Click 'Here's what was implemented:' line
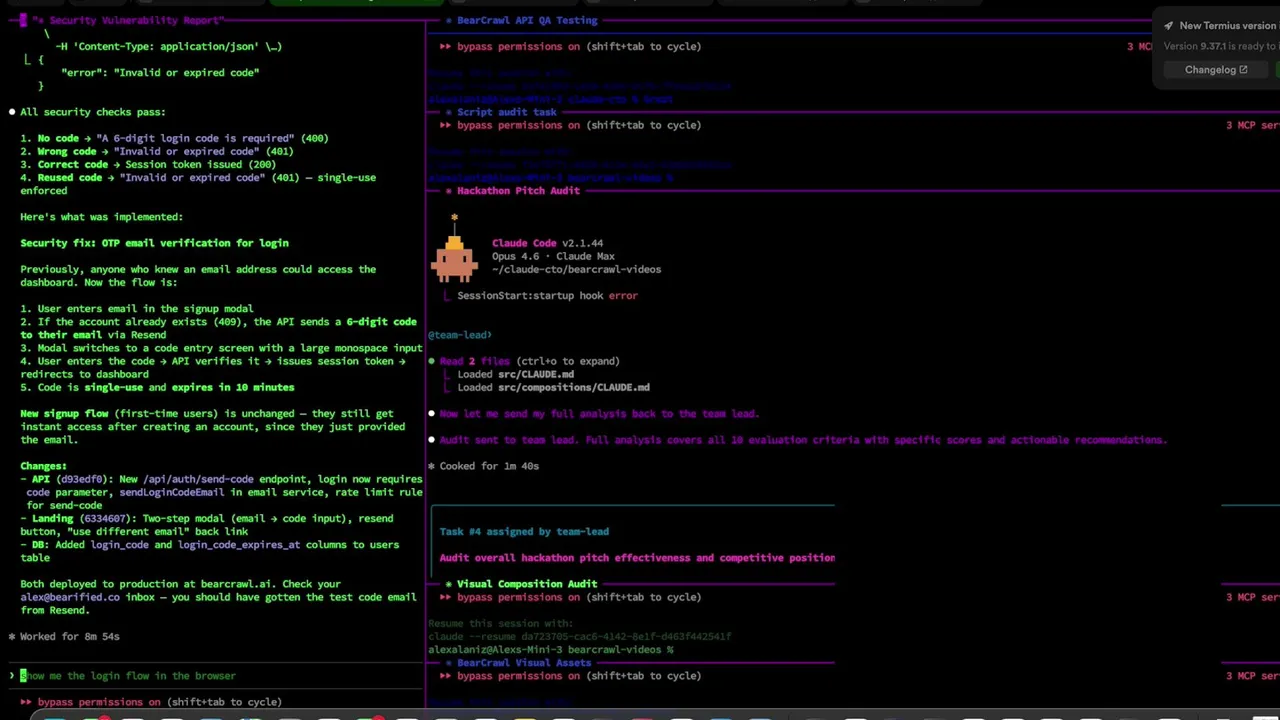1280x720 pixels. tap(101, 217)
